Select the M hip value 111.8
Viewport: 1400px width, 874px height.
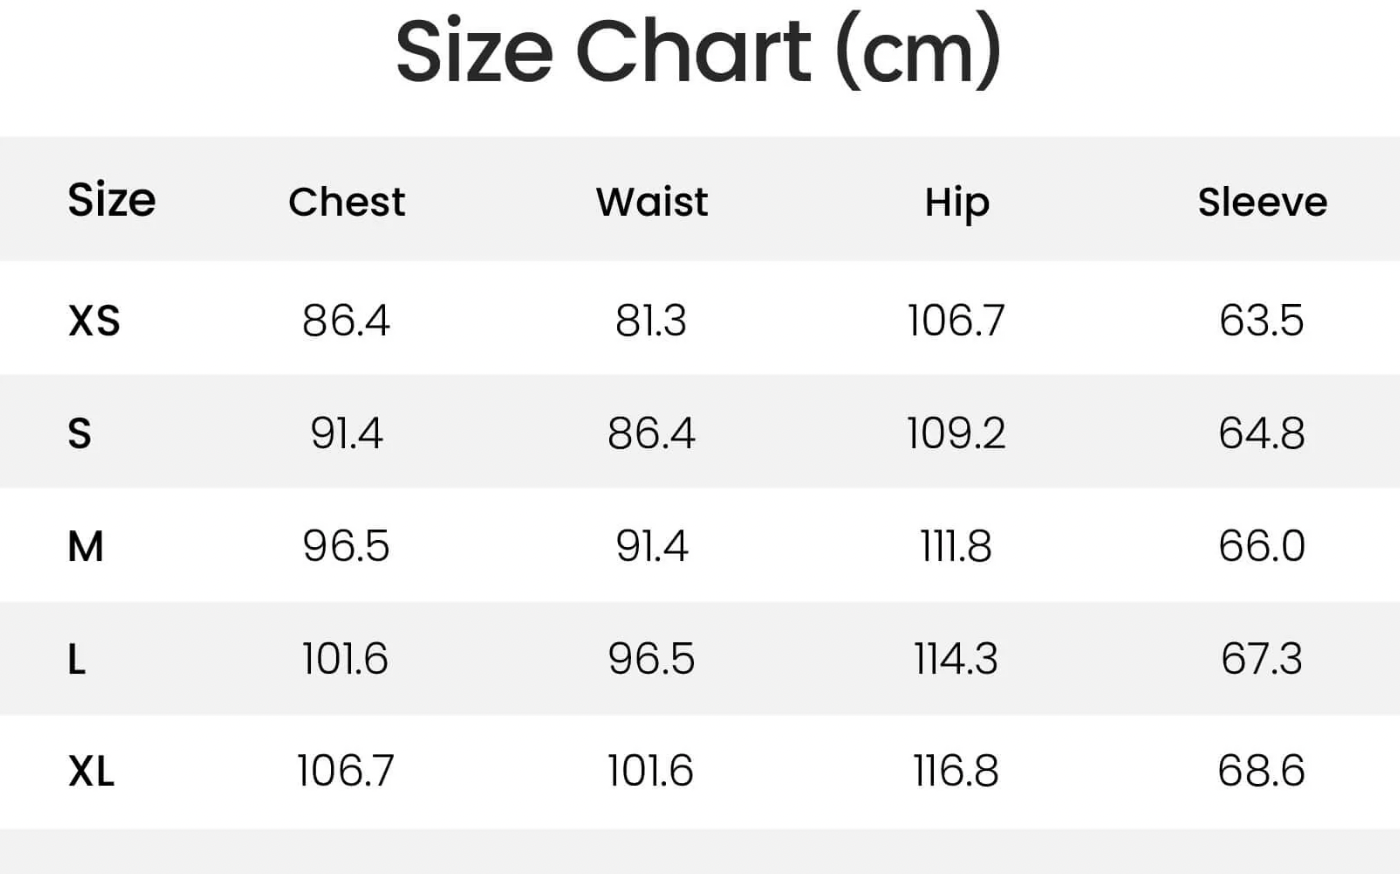click(x=956, y=547)
